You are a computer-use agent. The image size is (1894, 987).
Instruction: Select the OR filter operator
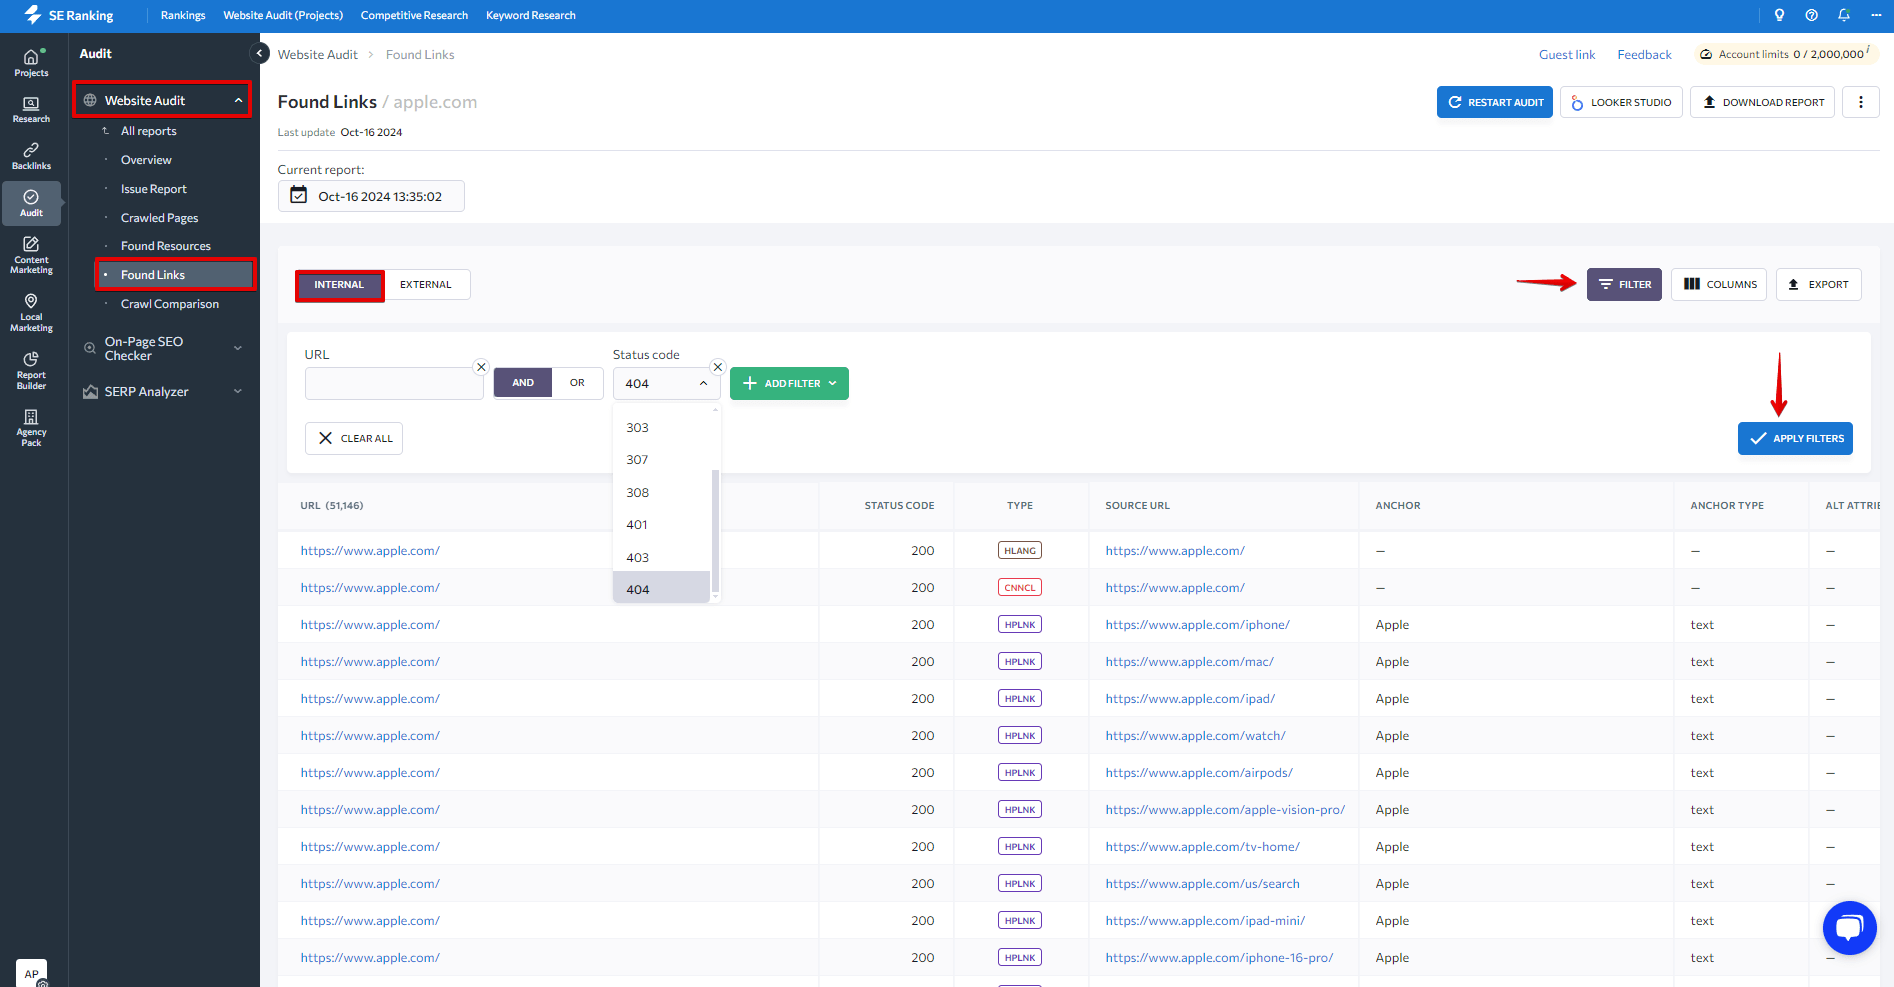coord(577,383)
